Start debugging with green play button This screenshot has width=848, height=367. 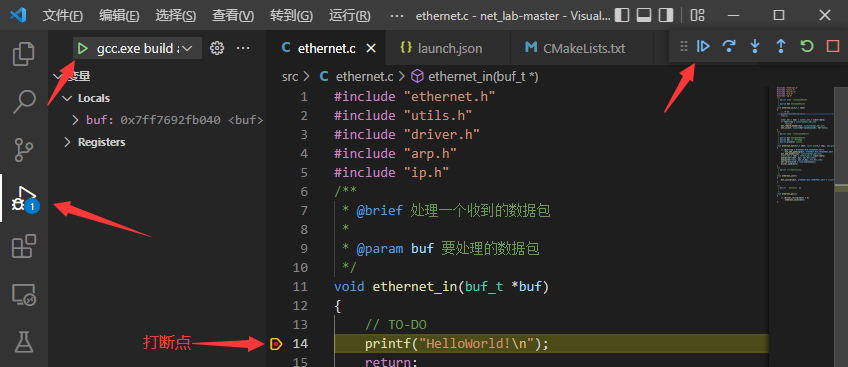coord(82,49)
